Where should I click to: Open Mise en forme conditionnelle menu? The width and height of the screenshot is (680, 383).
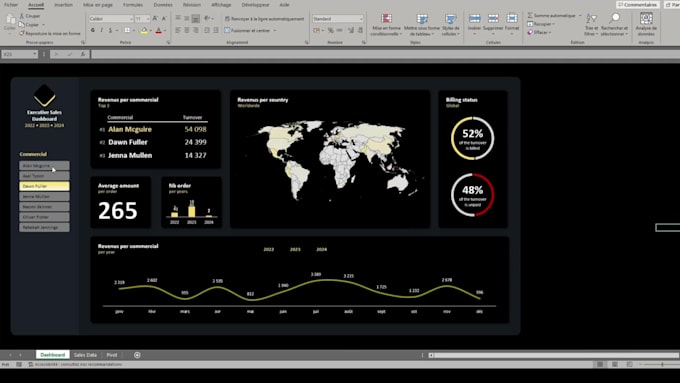pyautogui.click(x=386, y=24)
